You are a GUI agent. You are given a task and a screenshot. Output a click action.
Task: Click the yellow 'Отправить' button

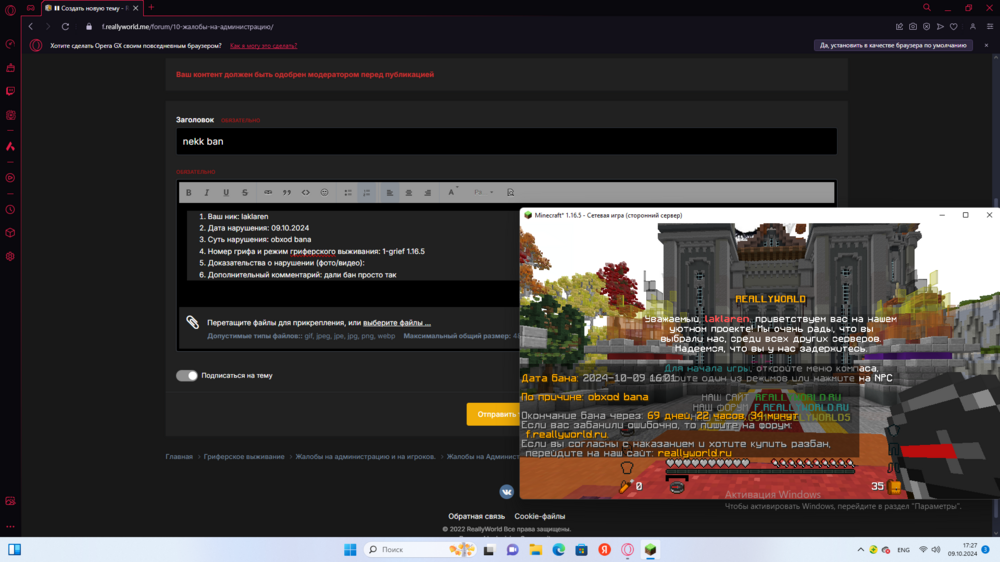coord(494,414)
